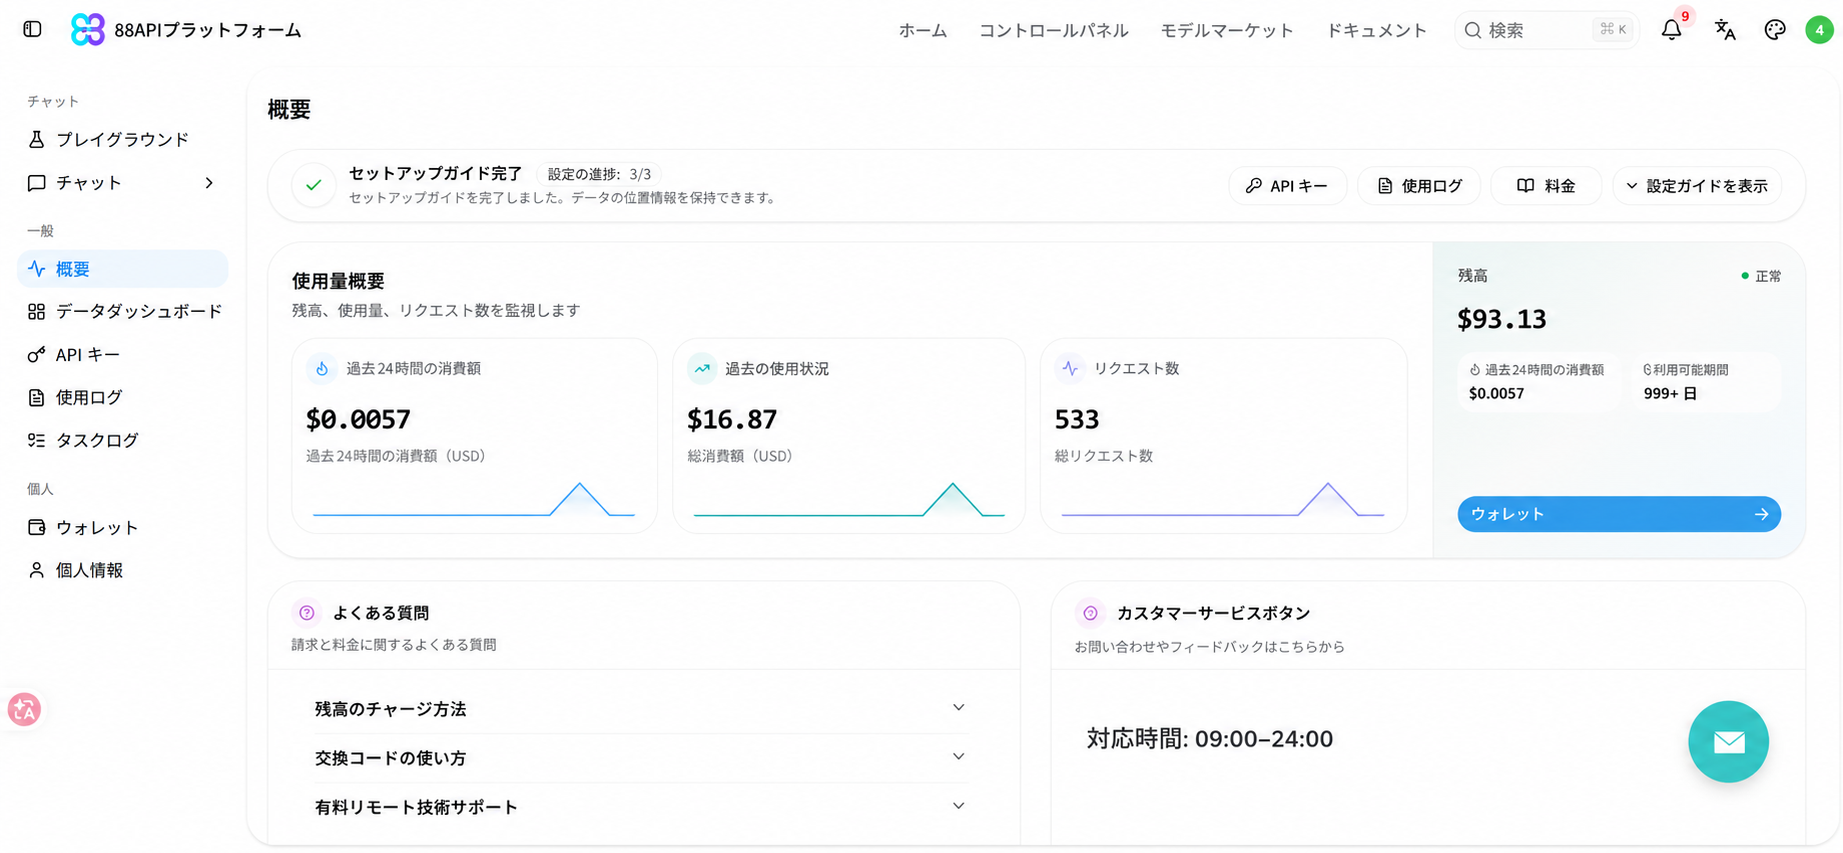This screenshot has height=853, width=1843.
Task: Click the 設定の進捗: 3/3 badge
Action: click(x=599, y=174)
